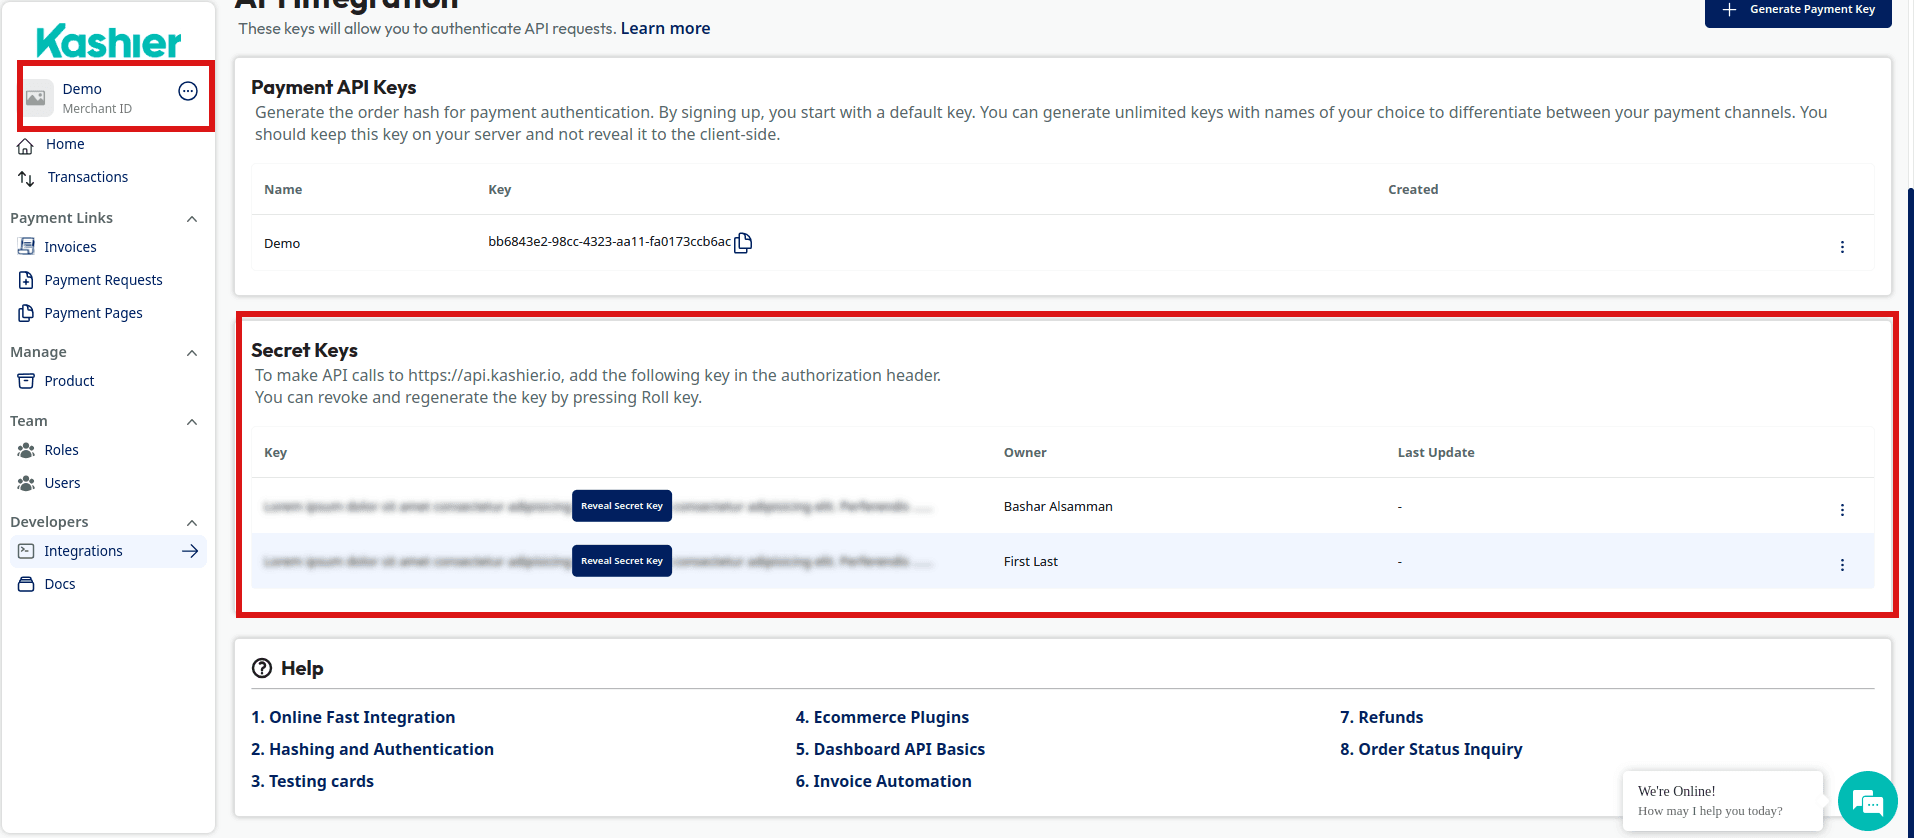The image size is (1914, 838).
Task: Click the Integrations terminal icon
Action: tap(26, 551)
